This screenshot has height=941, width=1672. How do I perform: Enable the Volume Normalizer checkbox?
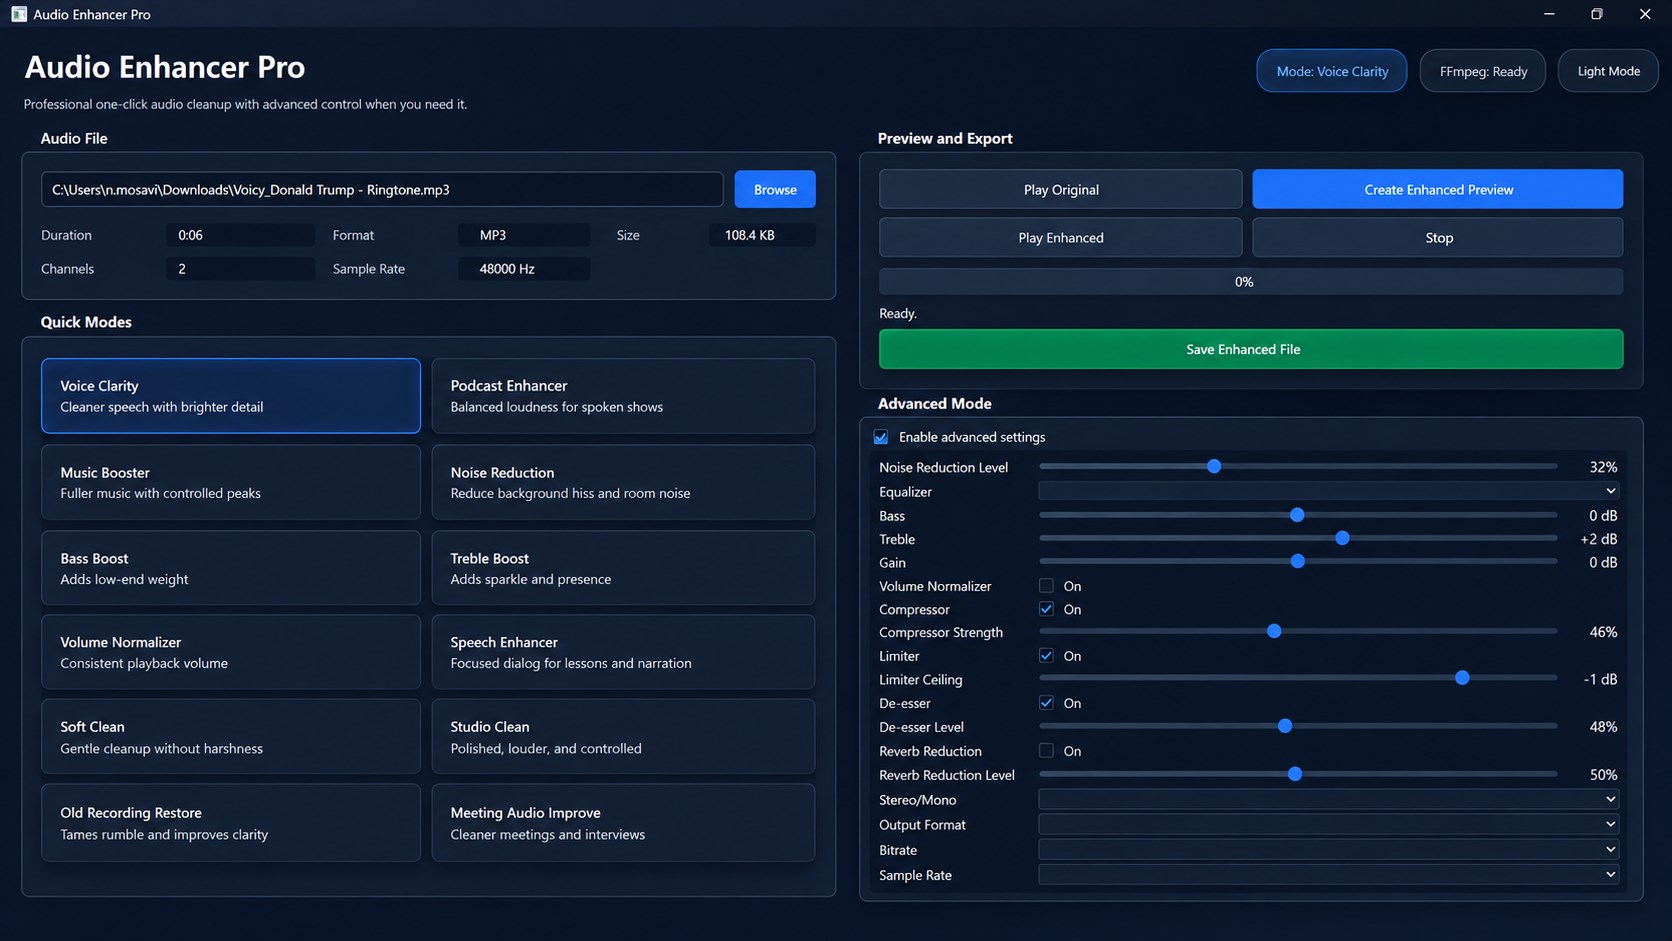pos(1046,586)
